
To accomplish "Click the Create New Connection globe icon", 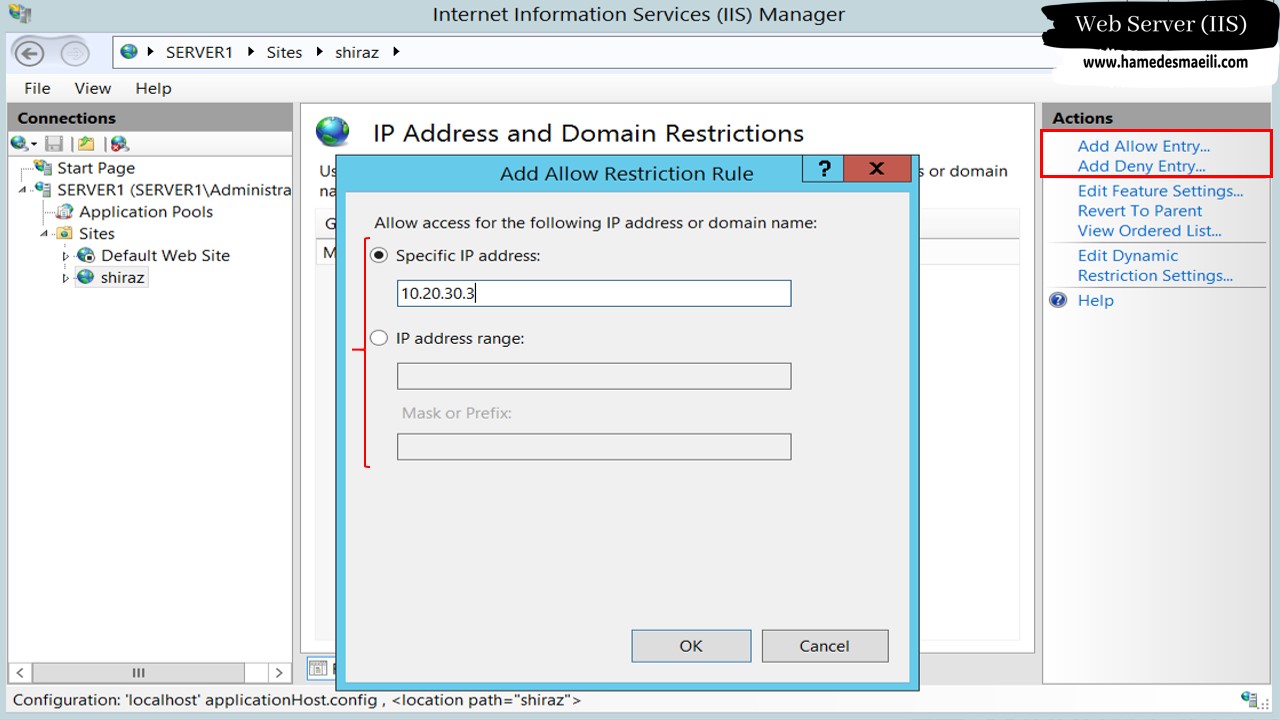I will pos(18,144).
